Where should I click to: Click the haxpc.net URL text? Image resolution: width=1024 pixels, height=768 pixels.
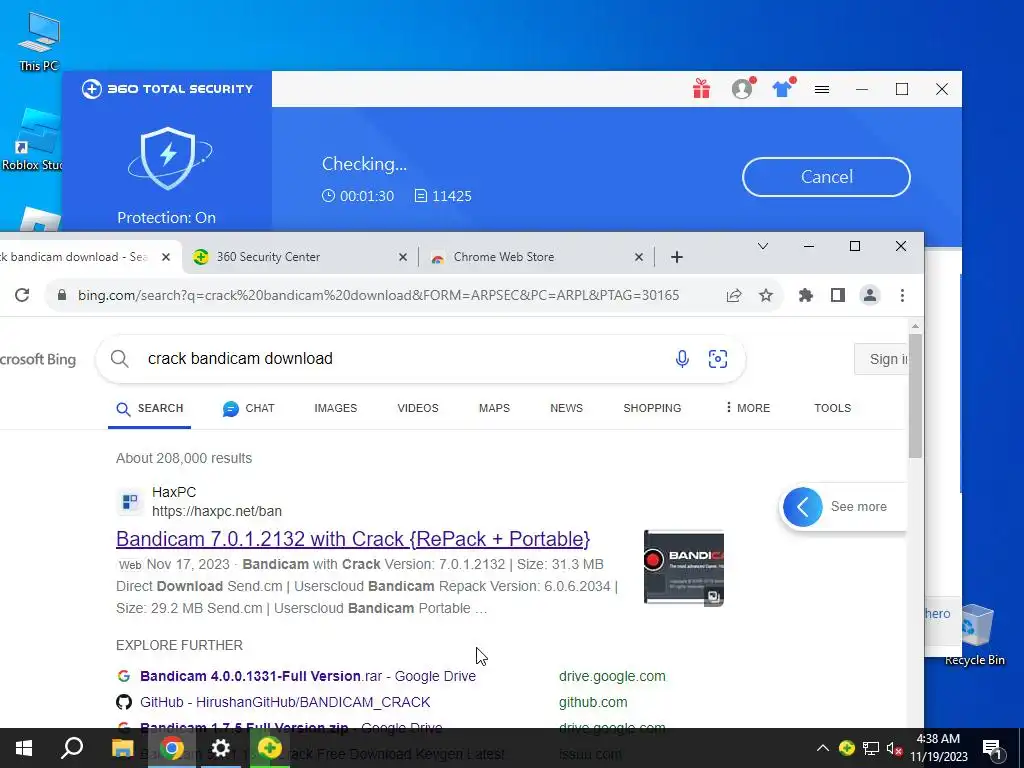(217, 511)
